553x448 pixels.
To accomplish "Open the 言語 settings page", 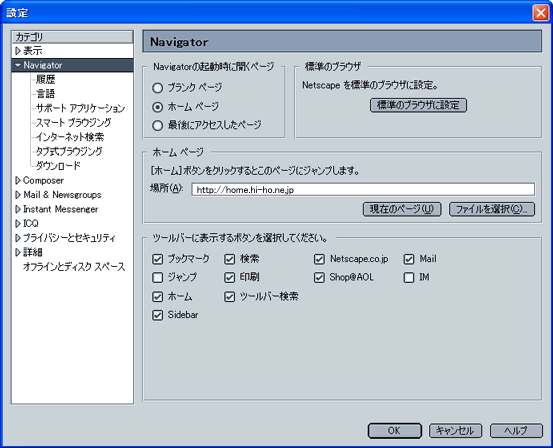I will (x=45, y=94).
